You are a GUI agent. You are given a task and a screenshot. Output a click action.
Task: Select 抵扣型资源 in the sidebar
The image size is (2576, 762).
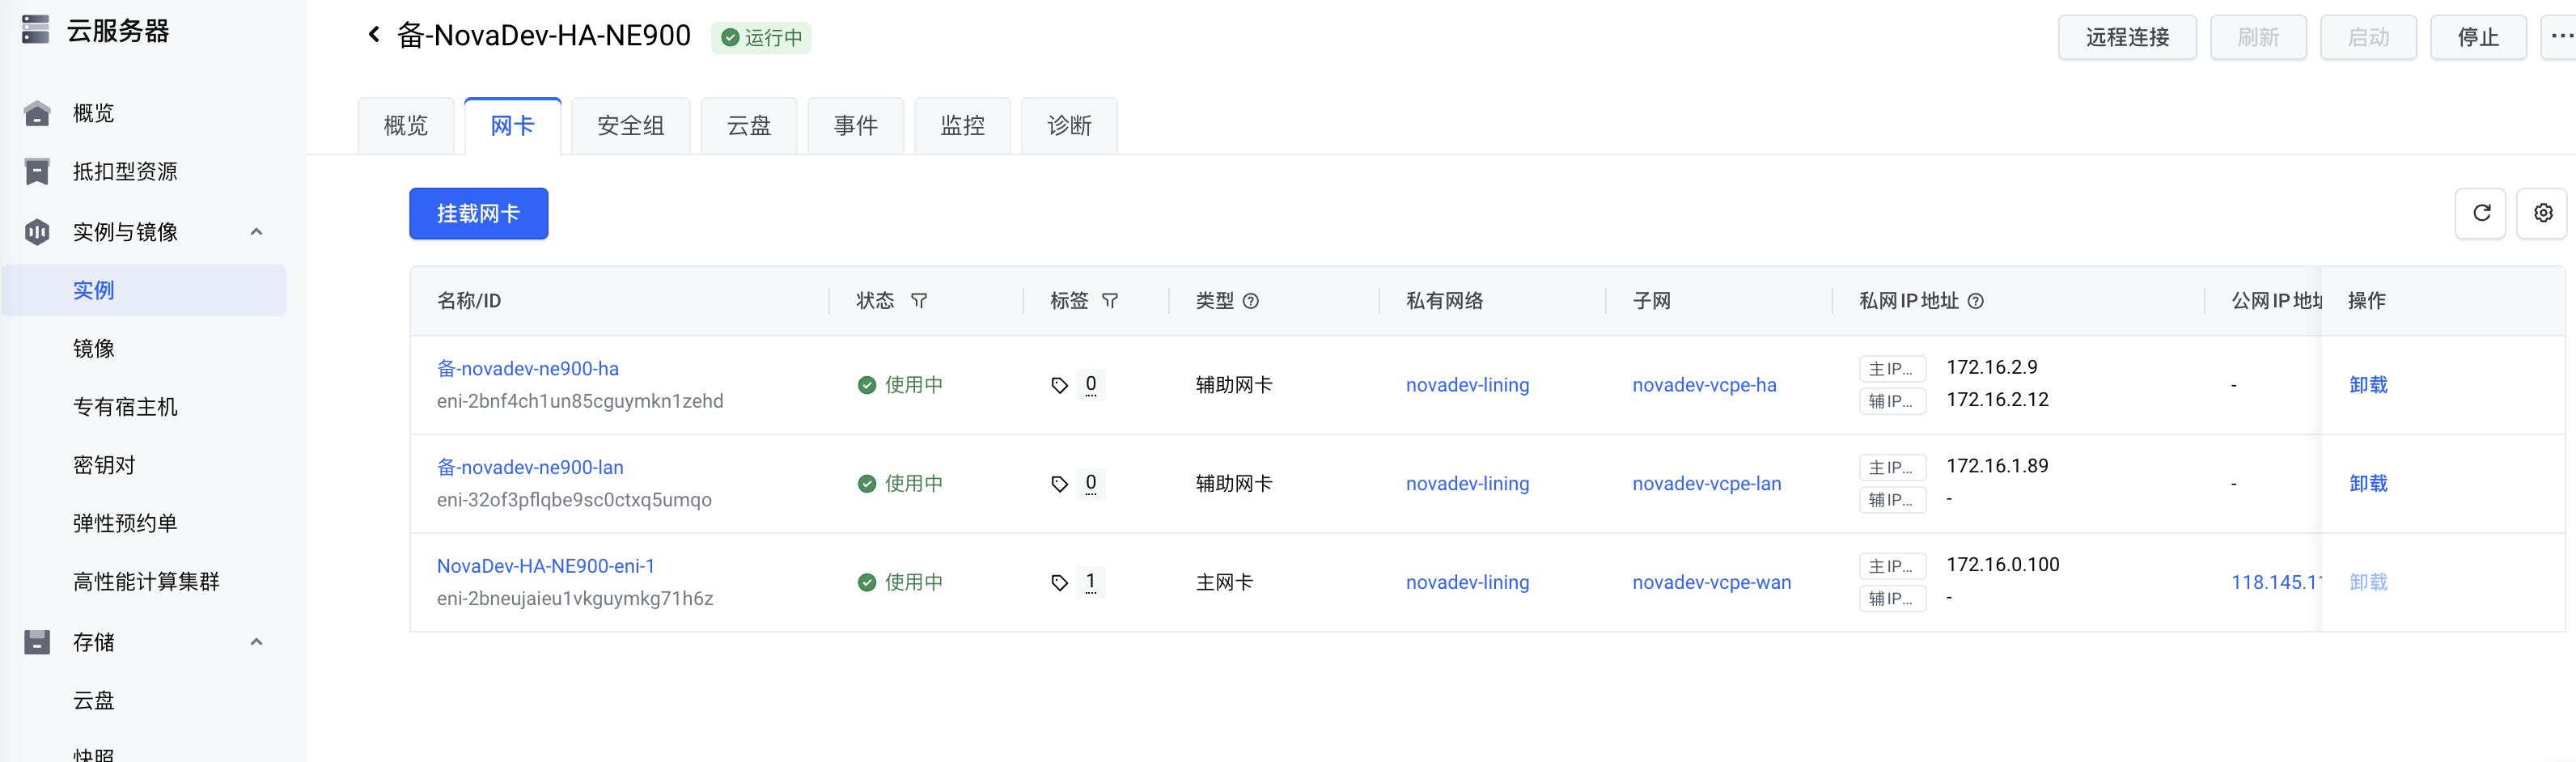click(x=125, y=172)
